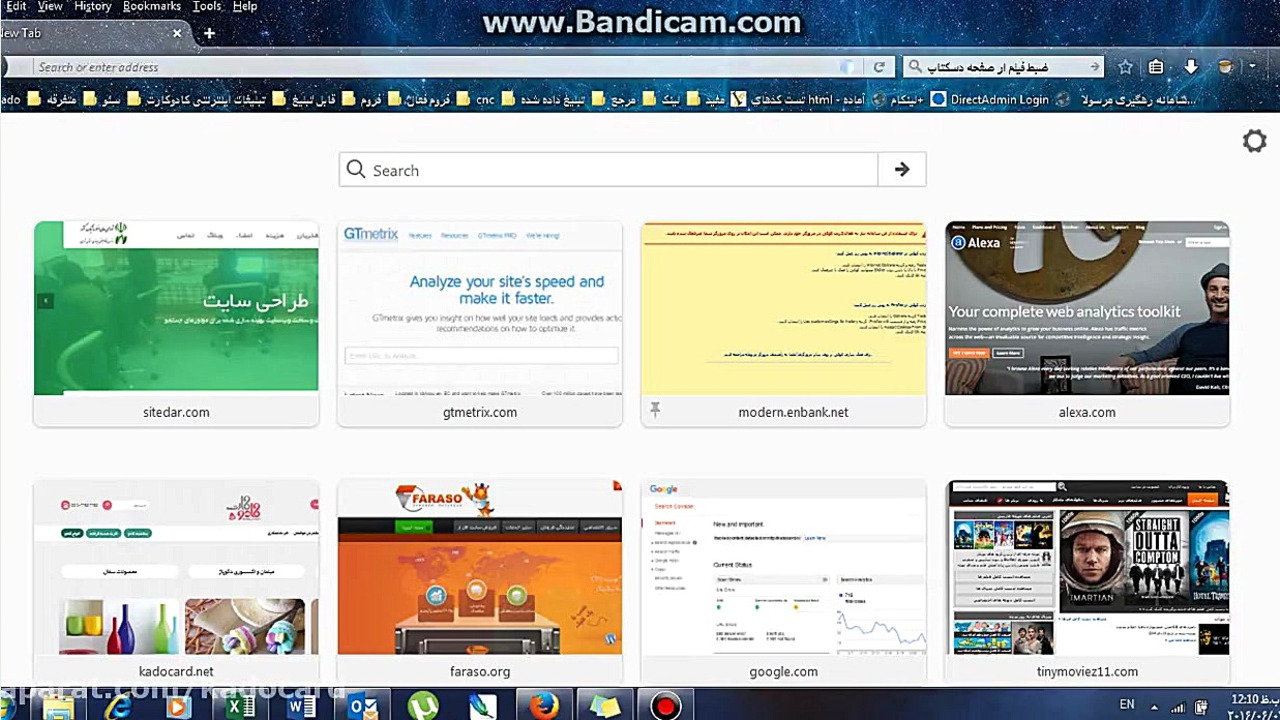Open the Downloads arrow panel
Screen dimensions: 1280x720
coord(1191,67)
